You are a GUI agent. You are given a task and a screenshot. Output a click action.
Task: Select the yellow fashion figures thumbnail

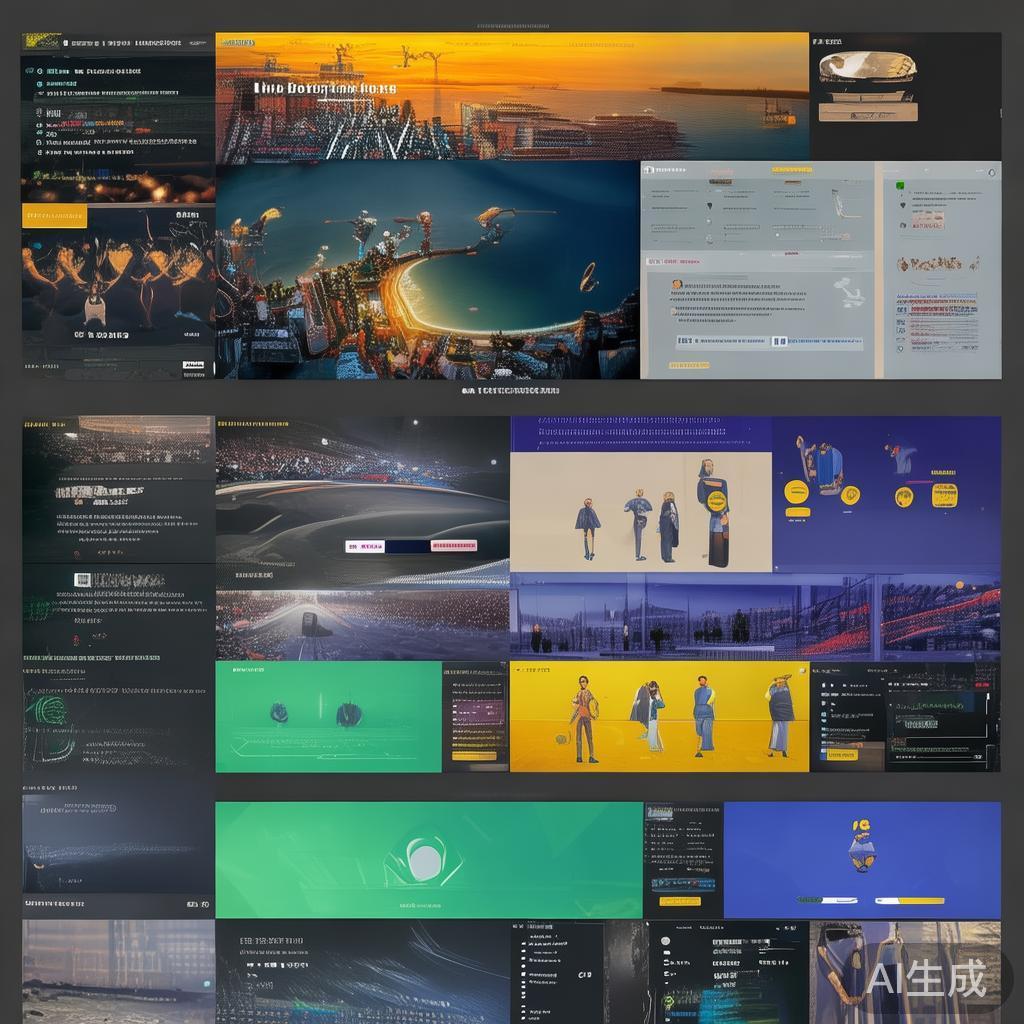coord(659,716)
